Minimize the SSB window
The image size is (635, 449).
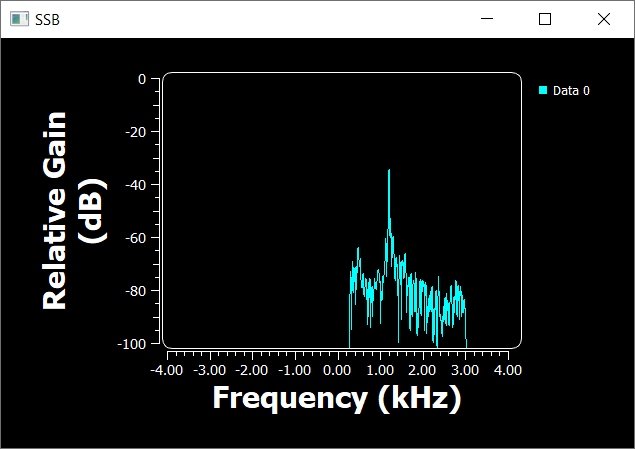point(487,19)
